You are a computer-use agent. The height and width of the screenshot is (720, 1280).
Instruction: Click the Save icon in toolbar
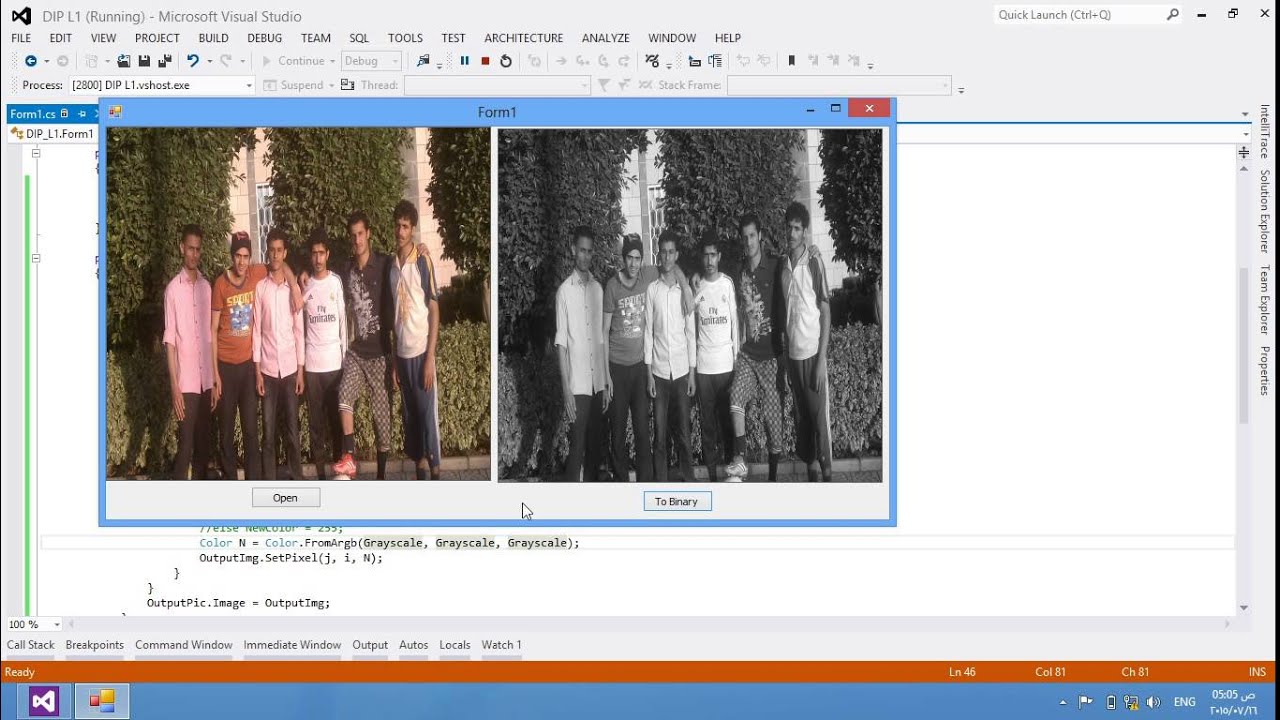pyautogui.click(x=144, y=61)
